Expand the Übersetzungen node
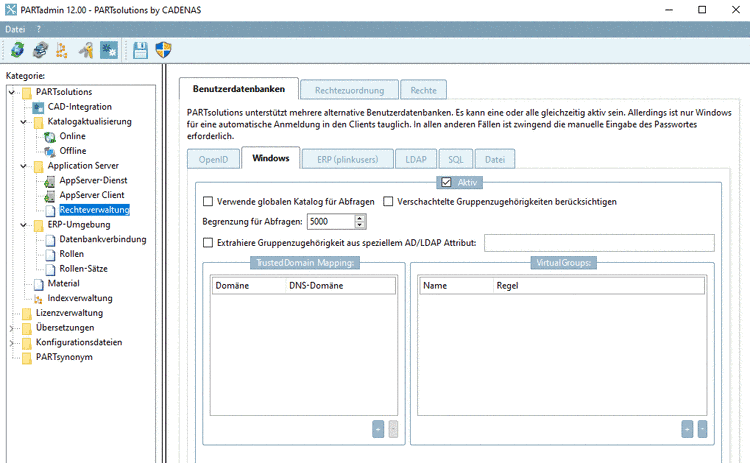This screenshot has height=463, width=750. (11, 328)
